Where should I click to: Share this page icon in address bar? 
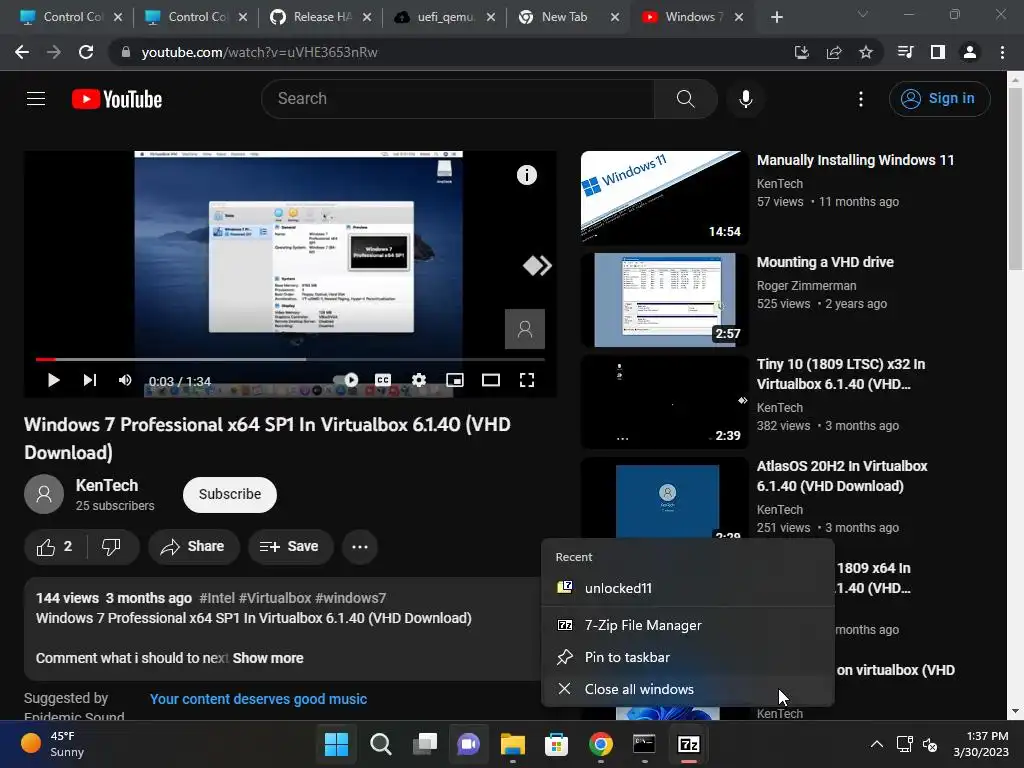[x=834, y=52]
